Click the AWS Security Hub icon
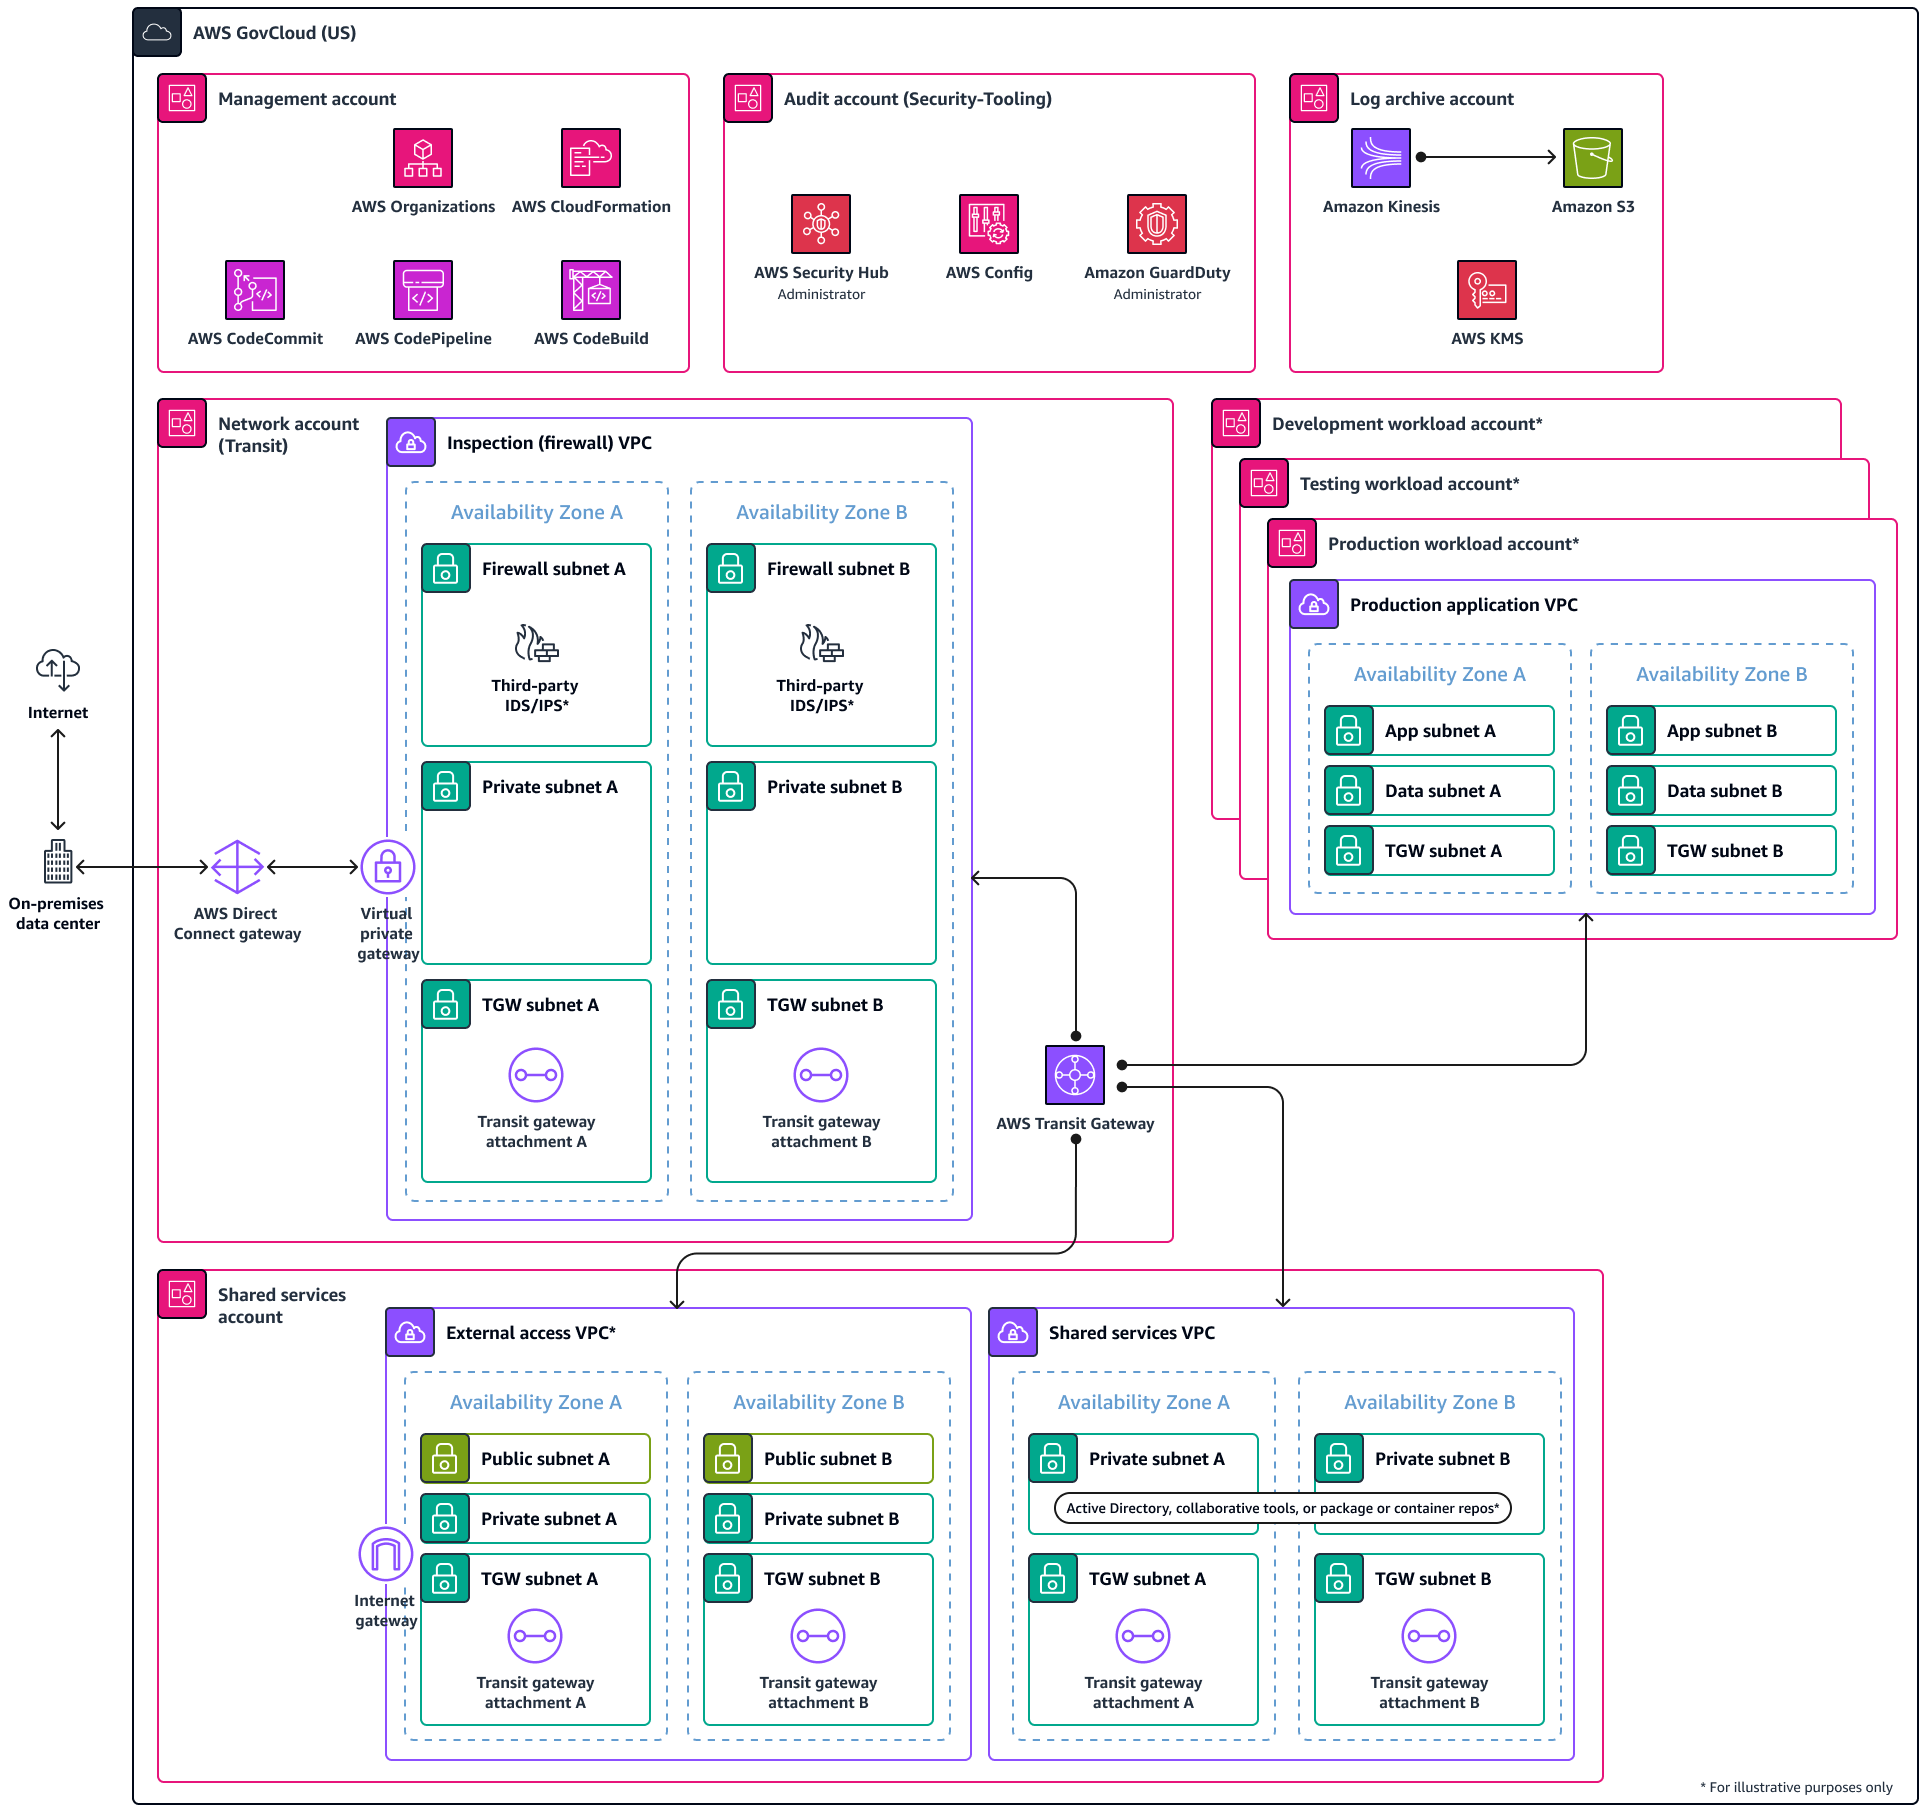 click(x=821, y=224)
